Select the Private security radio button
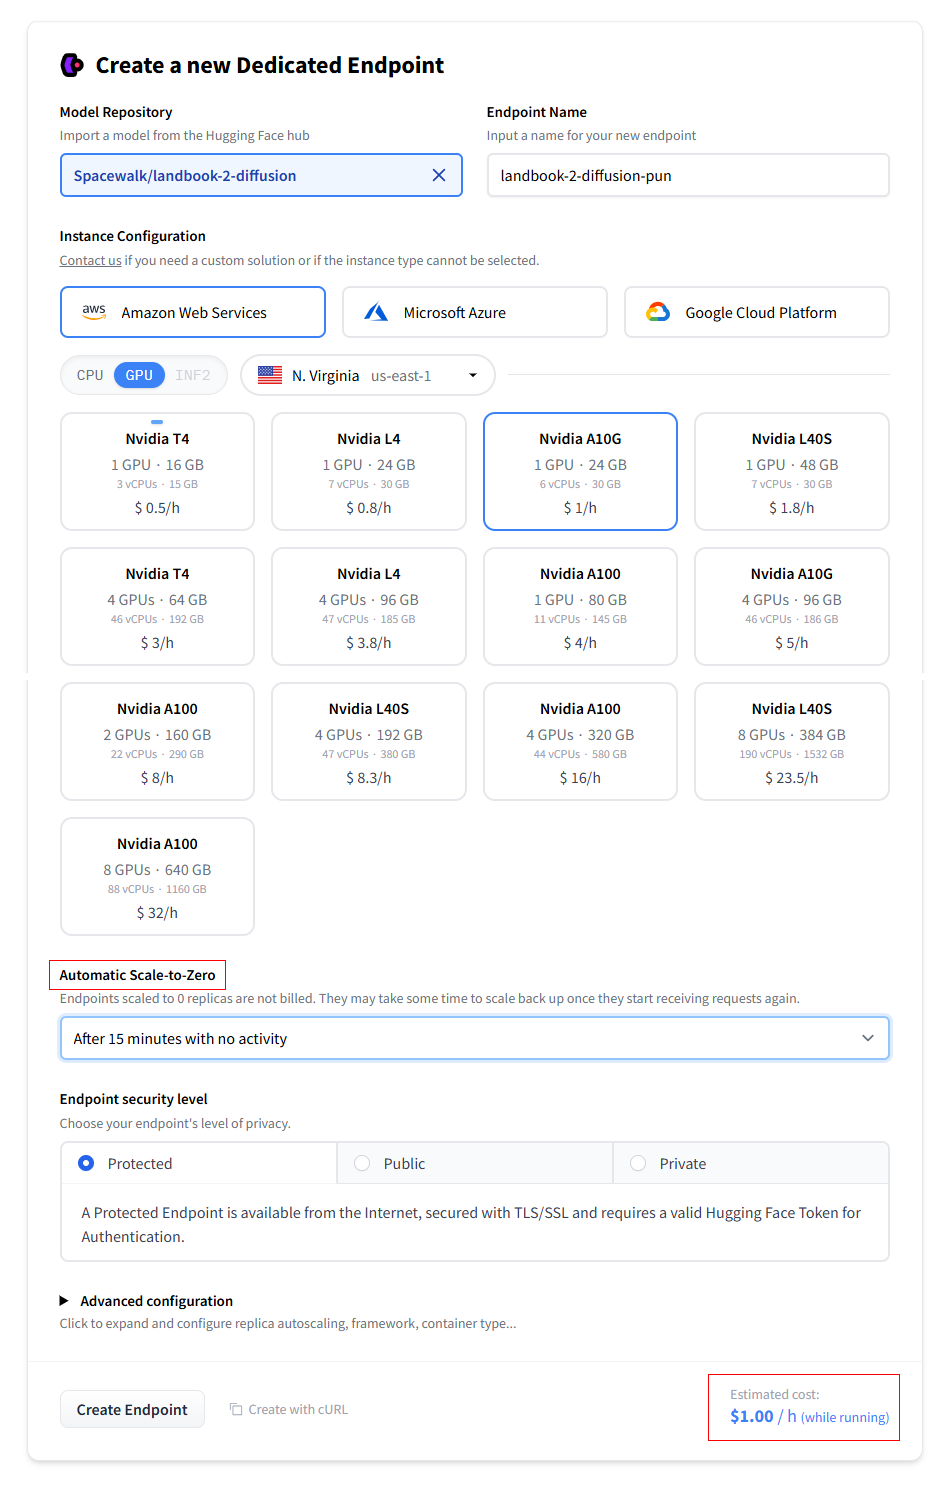Screen dimensions: 952x1499 [x=638, y=1164]
